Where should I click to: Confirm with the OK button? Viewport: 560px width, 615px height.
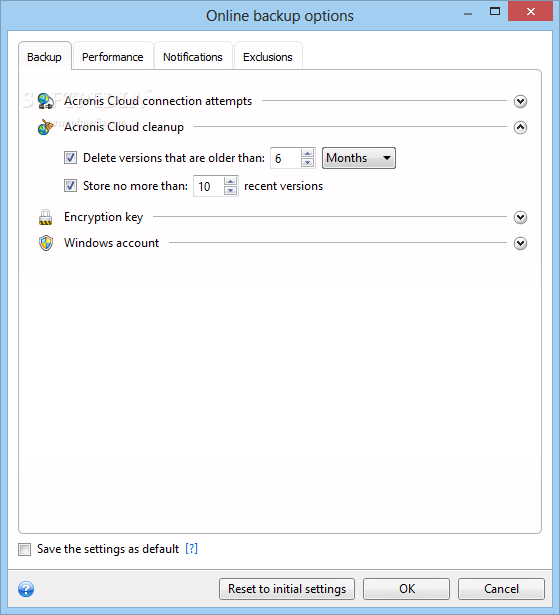[406, 589]
